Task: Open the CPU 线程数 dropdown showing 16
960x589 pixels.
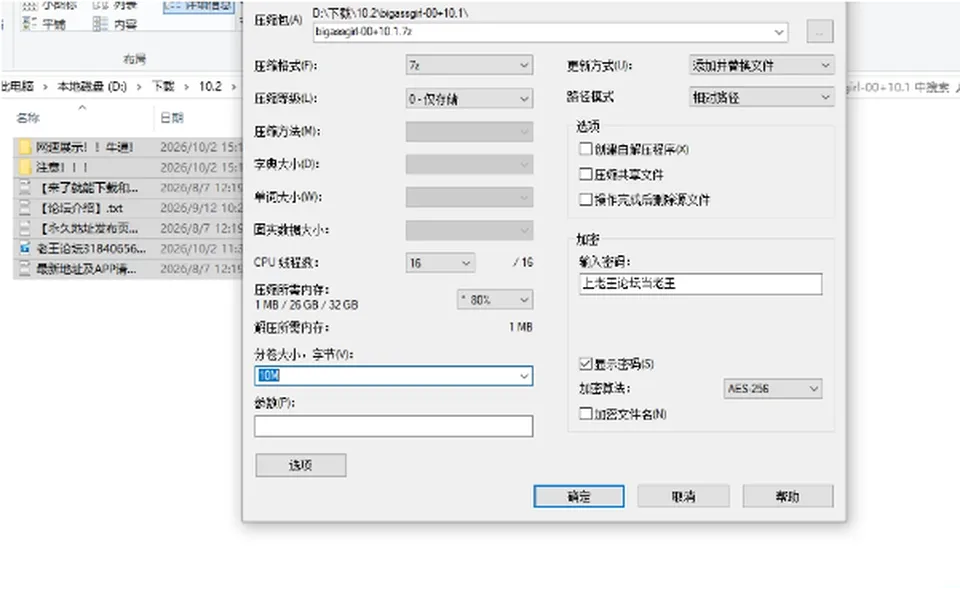Action: click(440, 263)
